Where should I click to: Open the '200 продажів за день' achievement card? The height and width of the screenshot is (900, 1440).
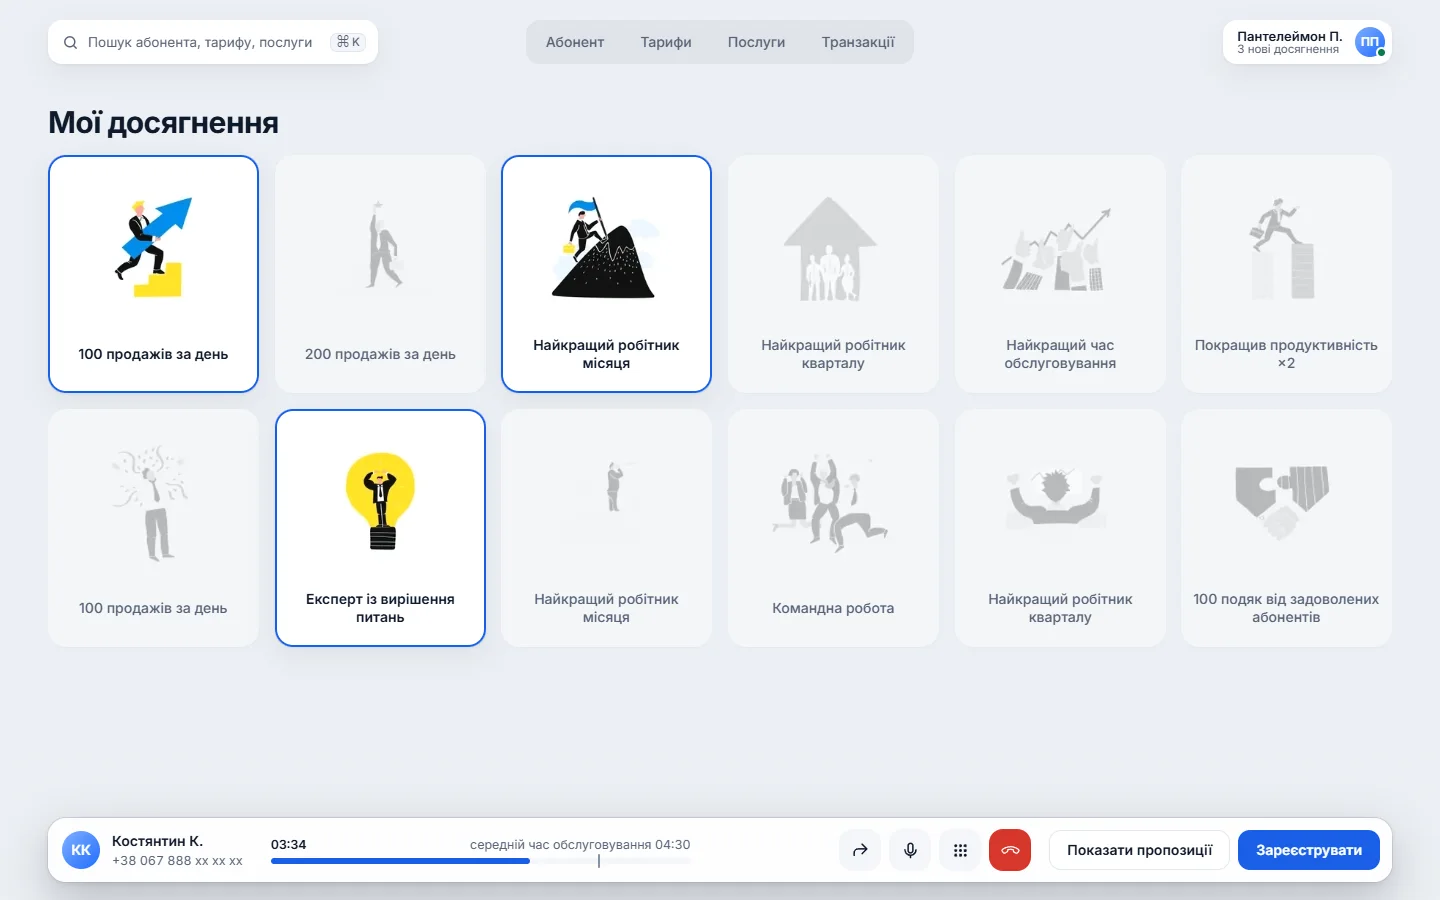[380, 274]
